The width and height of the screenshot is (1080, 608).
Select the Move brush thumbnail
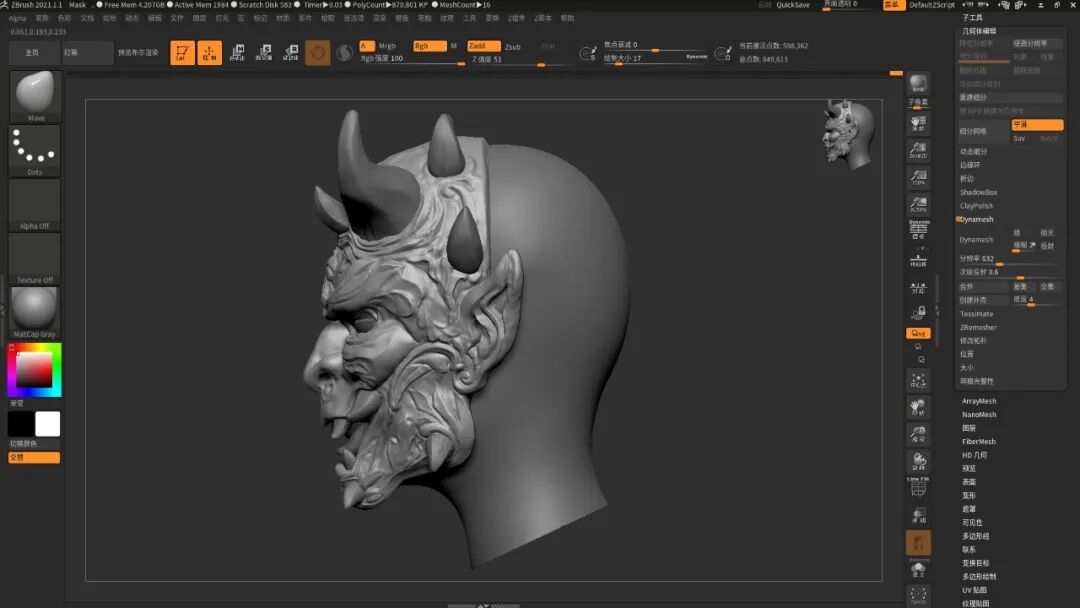tap(35, 94)
